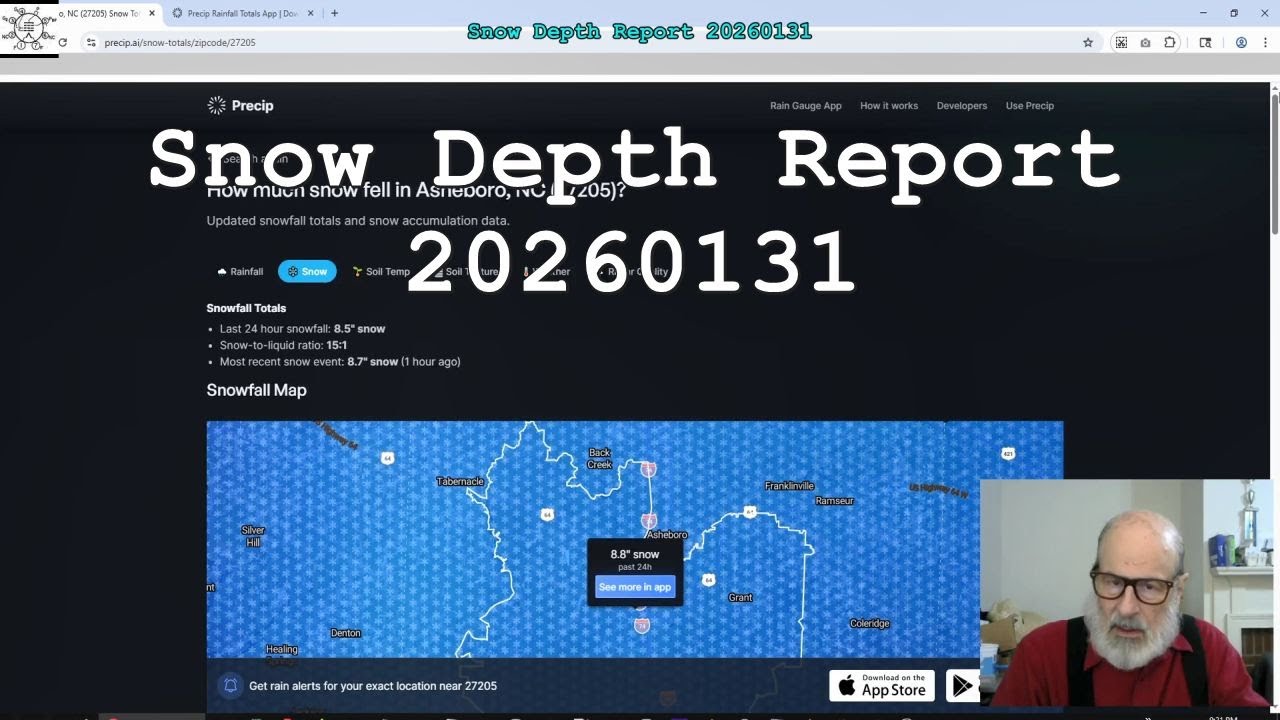Screen dimensions: 1280x720
Task: Bookmark this page with the star icon
Action: coord(1088,42)
